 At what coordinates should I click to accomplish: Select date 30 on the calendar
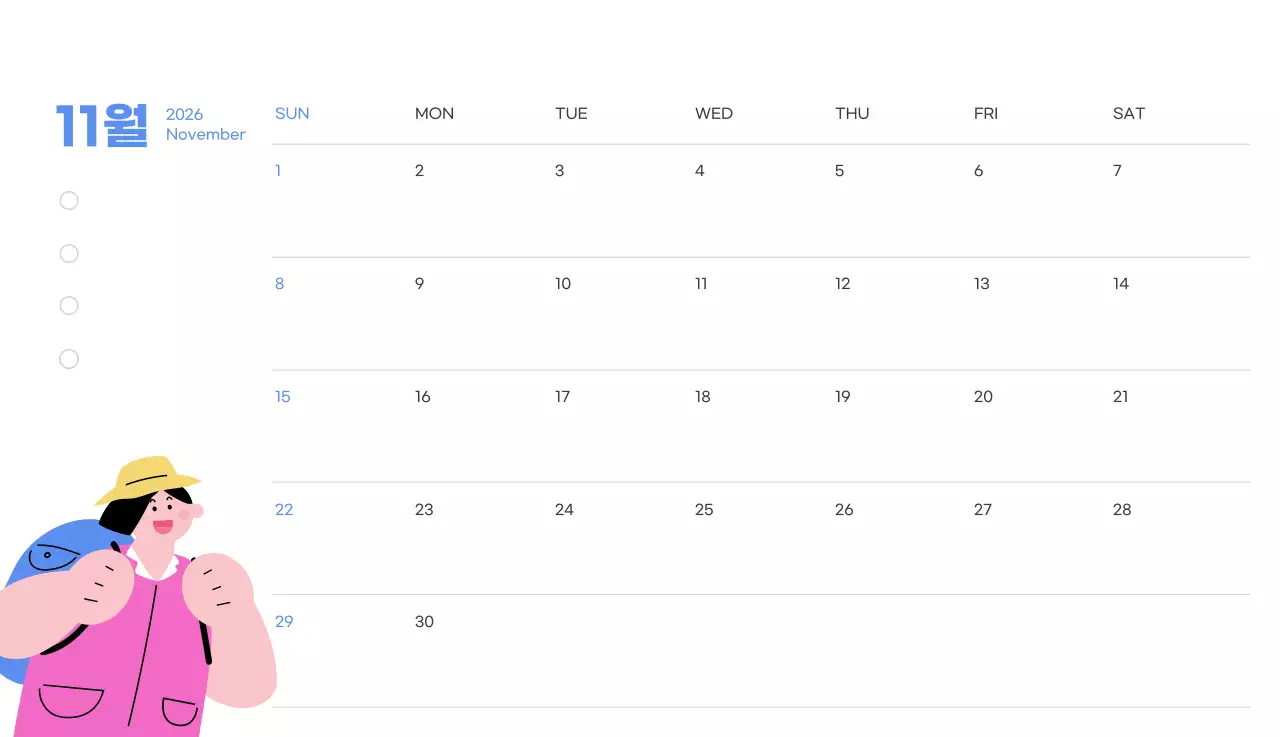tap(424, 622)
